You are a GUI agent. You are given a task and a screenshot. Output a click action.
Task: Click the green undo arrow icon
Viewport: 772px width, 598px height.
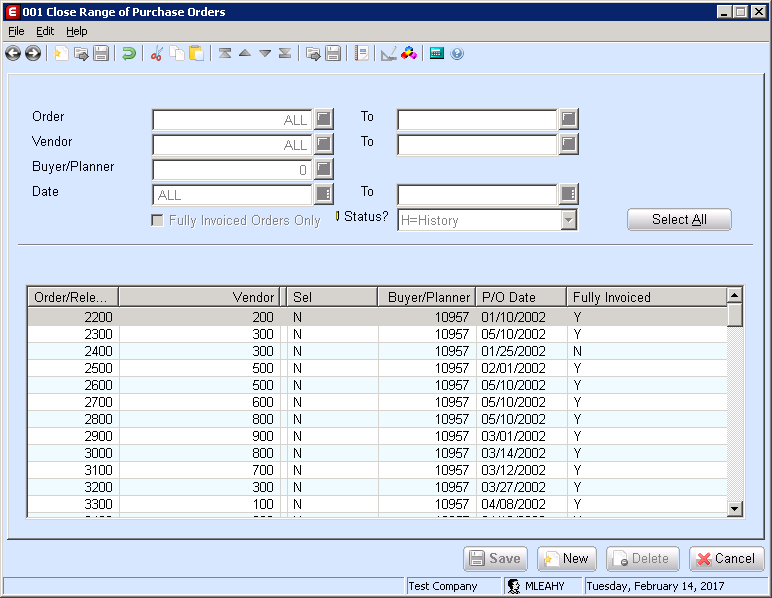tap(129, 53)
